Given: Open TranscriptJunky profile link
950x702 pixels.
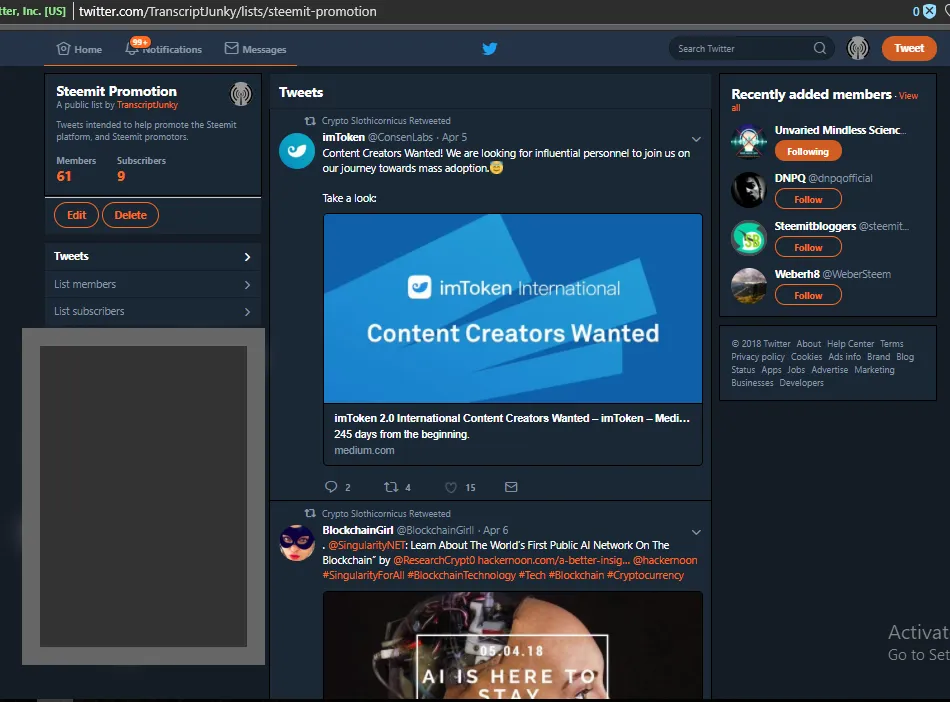Looking at the screenshot, I should click(147, 105).
